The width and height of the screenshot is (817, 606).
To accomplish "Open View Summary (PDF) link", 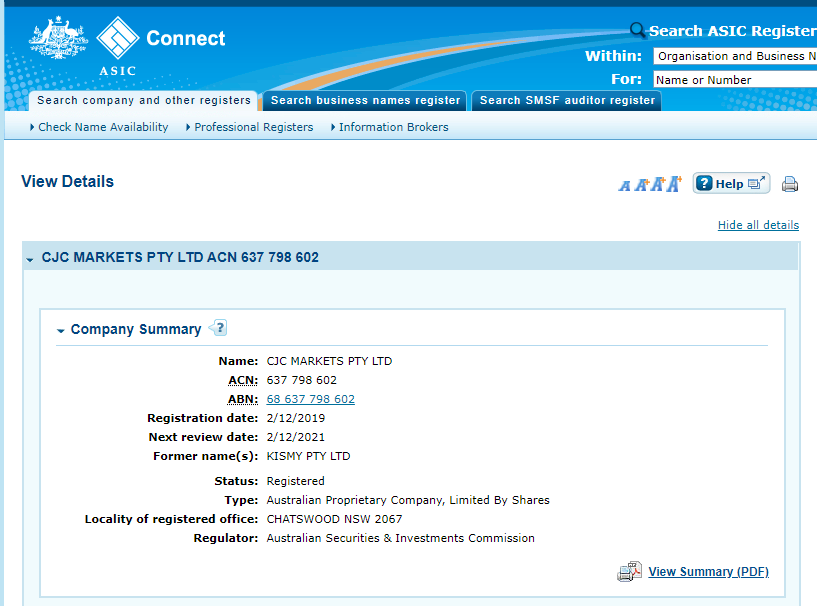I will pos(708,572).
